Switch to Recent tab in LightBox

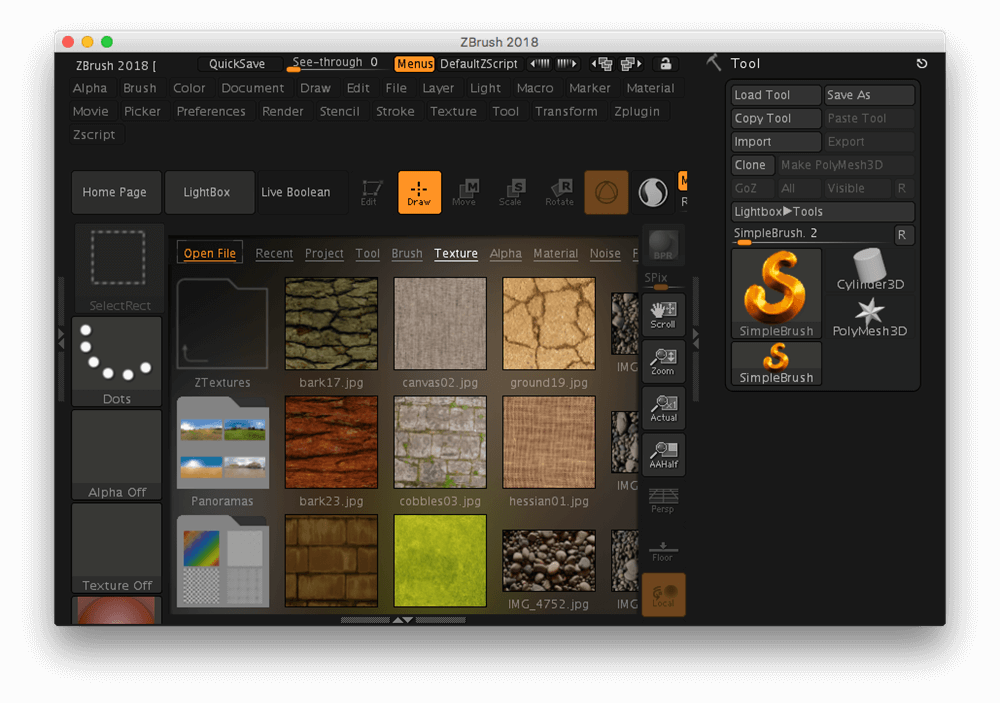274,253
